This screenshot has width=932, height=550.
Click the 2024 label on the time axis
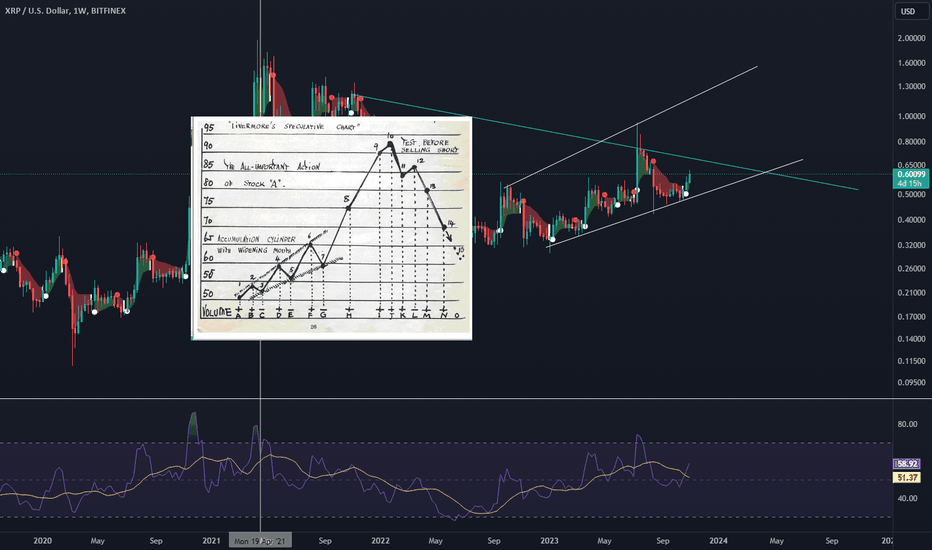pyautogui.click(x=718, y=541)
